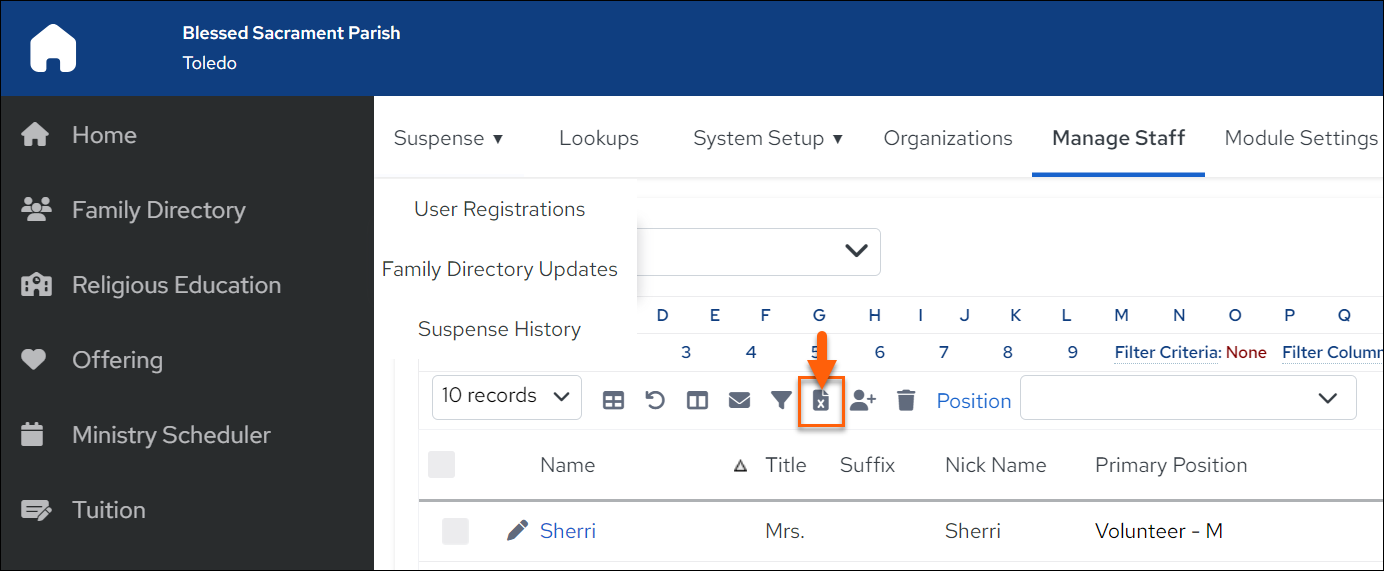Image resolution: width=1384 pixels, height=571 pixels.
Task: Click the refresh/reset arrow icon
Action: (x=655, y=400)
